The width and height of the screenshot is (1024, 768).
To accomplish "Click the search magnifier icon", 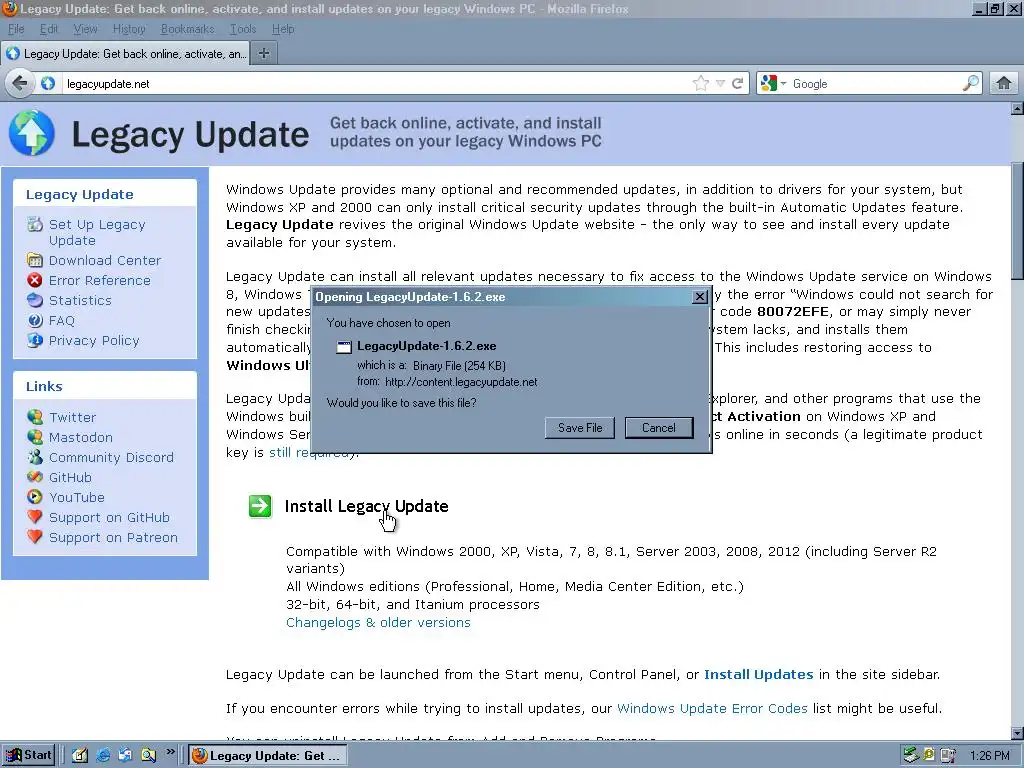I will 971,84.
